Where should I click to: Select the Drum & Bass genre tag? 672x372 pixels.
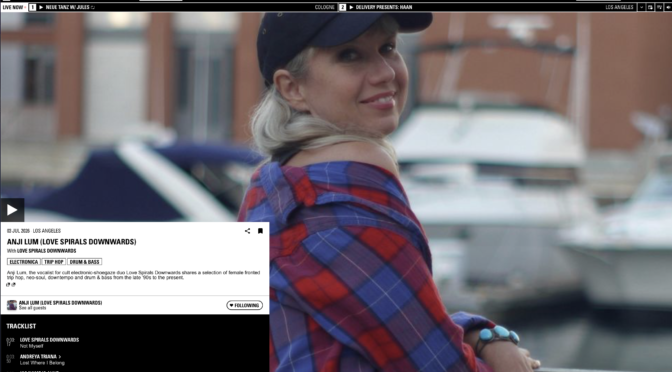click(x=84, y=262)
